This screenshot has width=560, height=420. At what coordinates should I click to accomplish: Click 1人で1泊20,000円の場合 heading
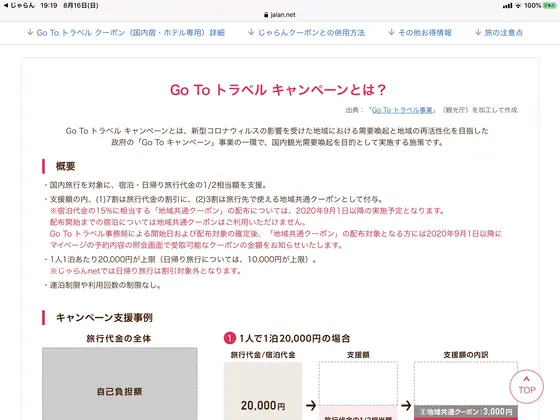[x=295, y=338]
